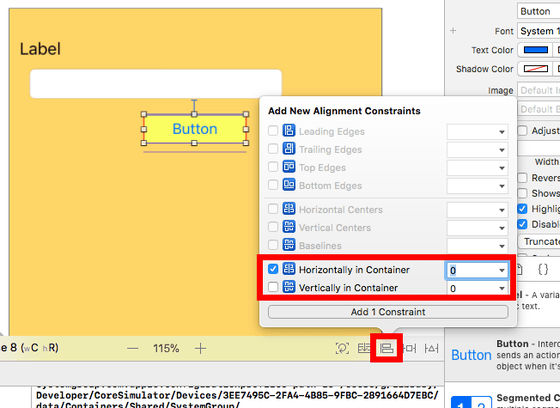Click the 115% zoom level text
This screenshot has height=408, width=560.
coord(166,348)
